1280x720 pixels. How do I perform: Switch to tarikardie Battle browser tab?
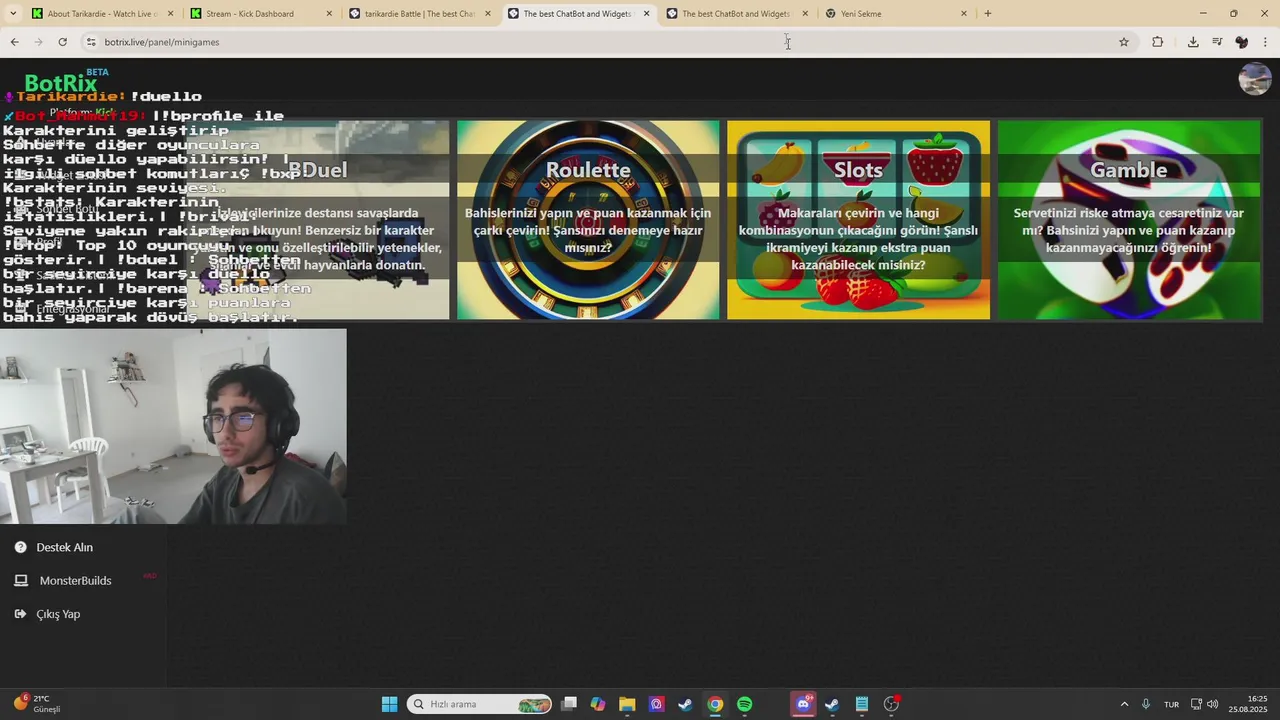pyautogui.click(x=420, y=14)
